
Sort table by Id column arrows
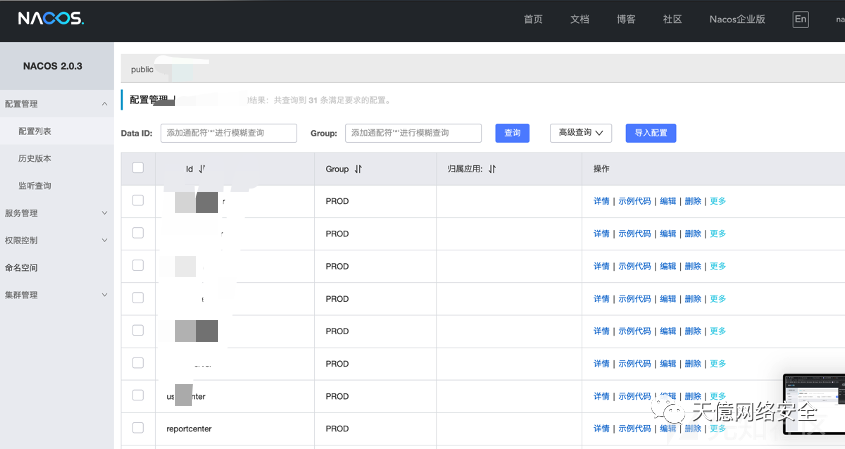click(202, 169)
